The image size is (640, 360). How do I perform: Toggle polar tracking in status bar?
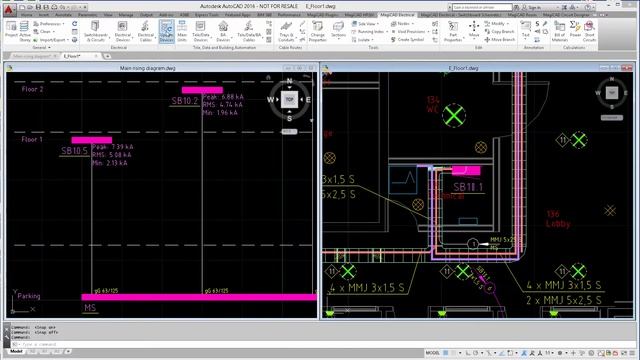(x=475, y=353)
